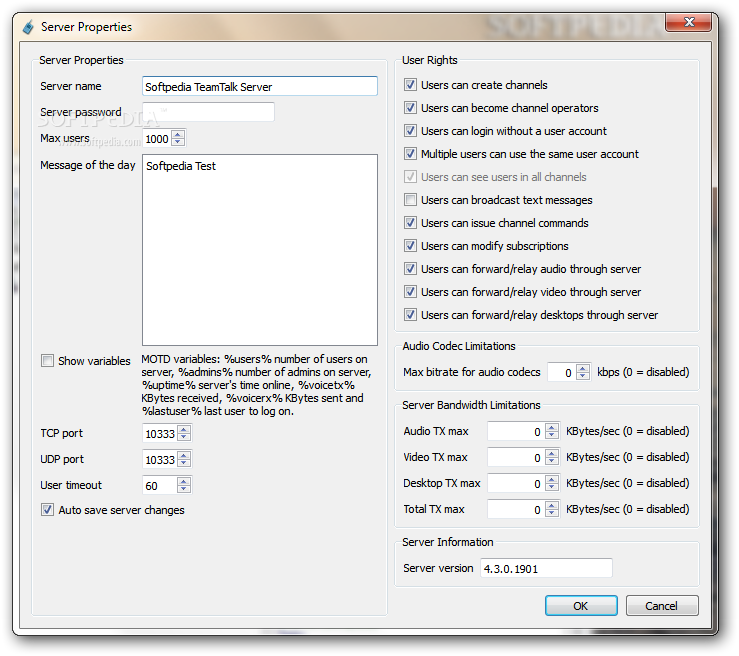Increment the UDP port value
Screen dimensions: 739x656
[184, 455]
